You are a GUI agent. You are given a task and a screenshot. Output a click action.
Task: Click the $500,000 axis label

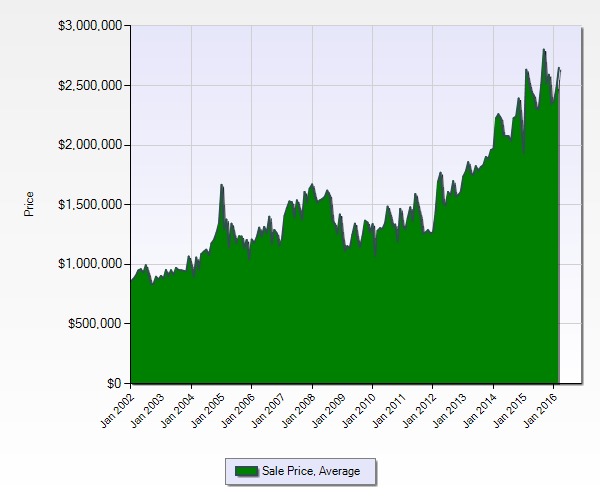coord(95,323)
